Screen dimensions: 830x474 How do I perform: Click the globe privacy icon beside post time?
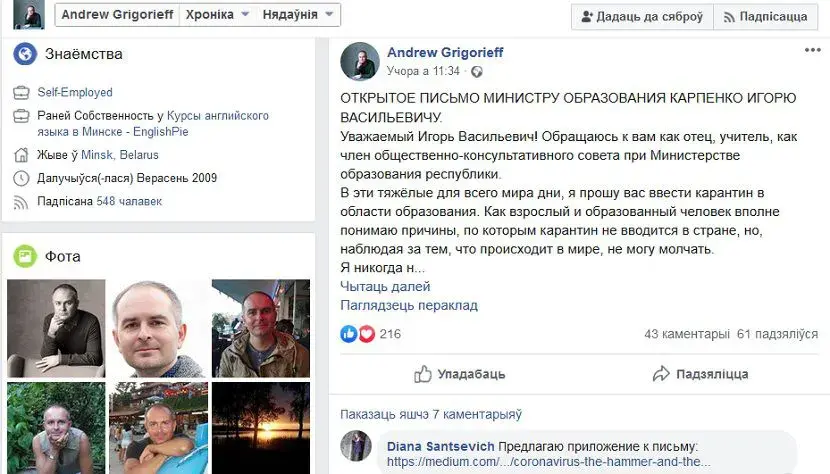476,71
